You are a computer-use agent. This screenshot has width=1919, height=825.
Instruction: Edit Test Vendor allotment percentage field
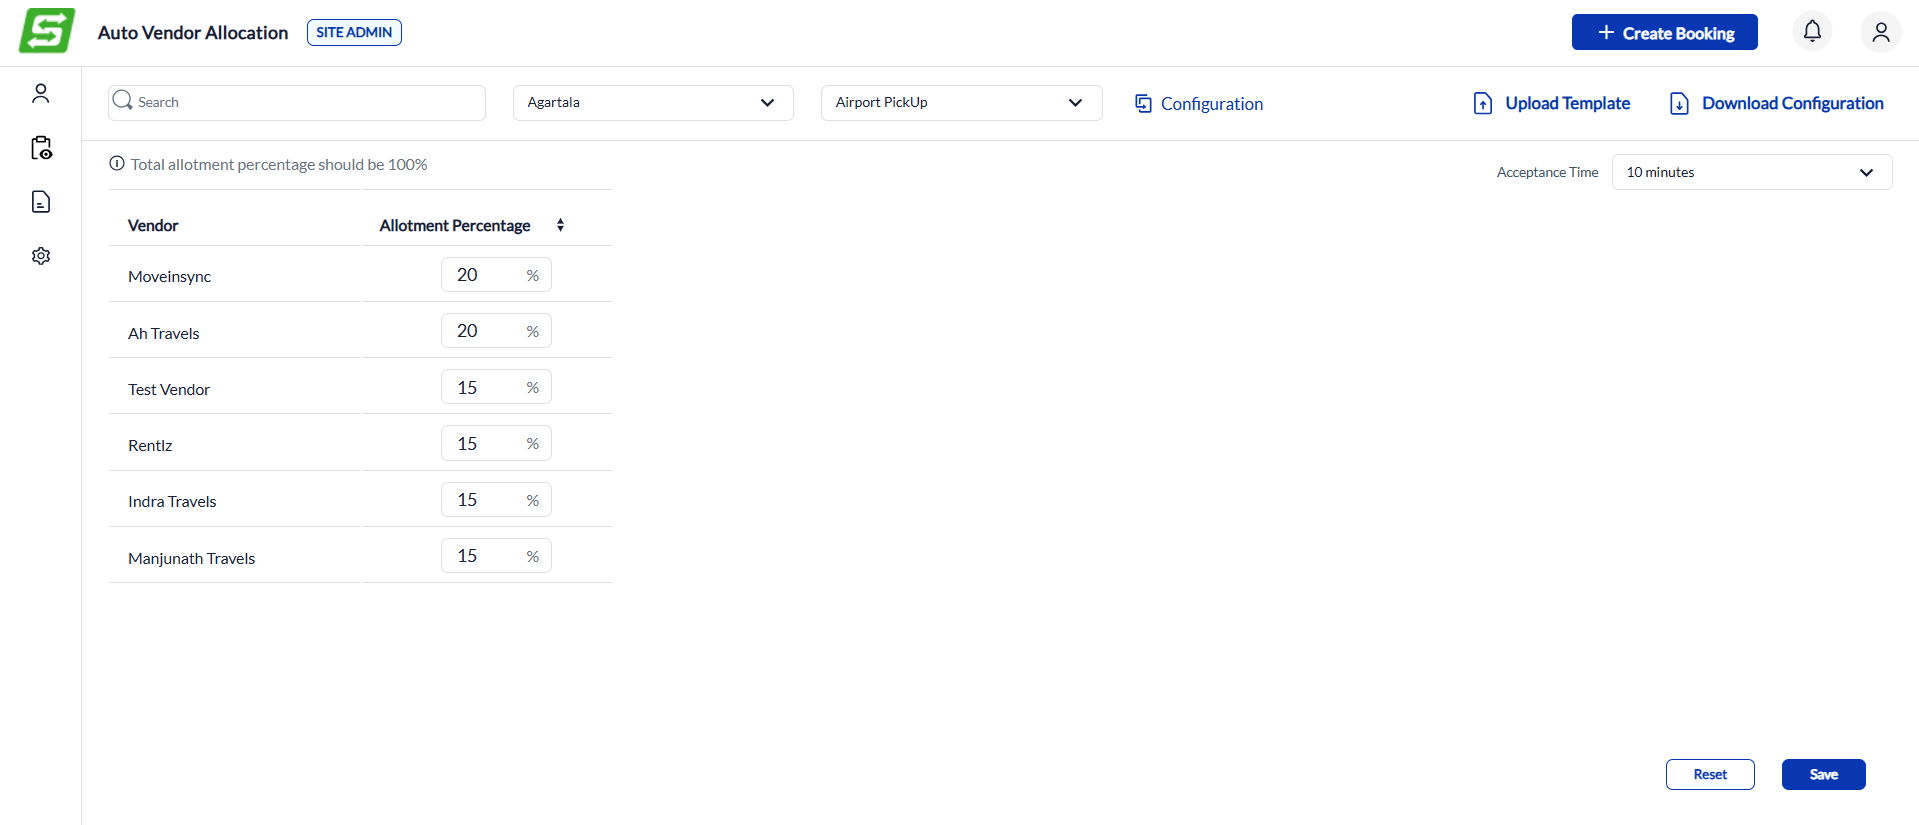[496, 387]
